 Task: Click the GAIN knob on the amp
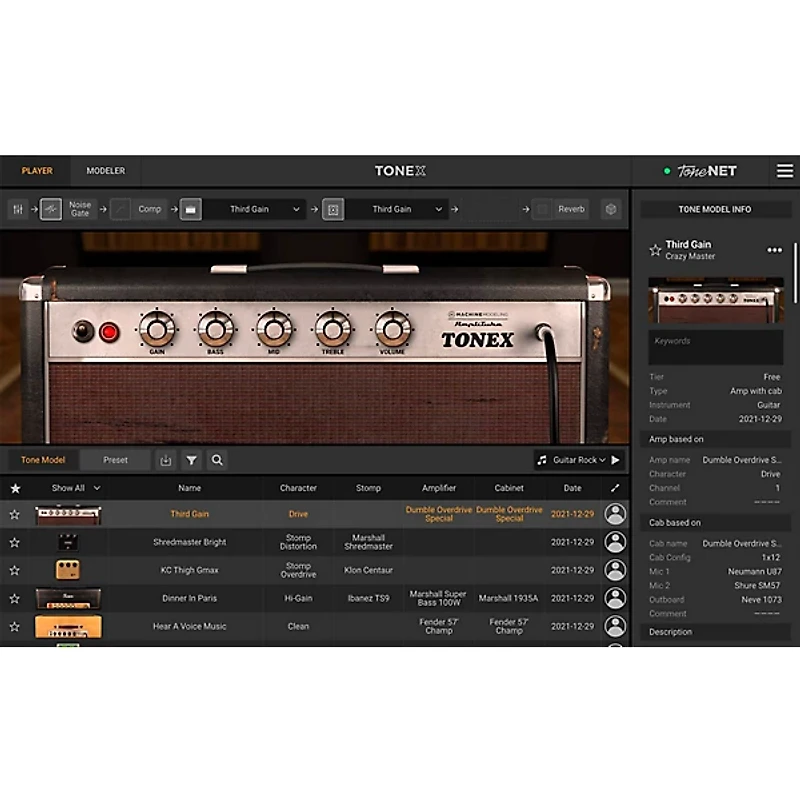[157, 330]
